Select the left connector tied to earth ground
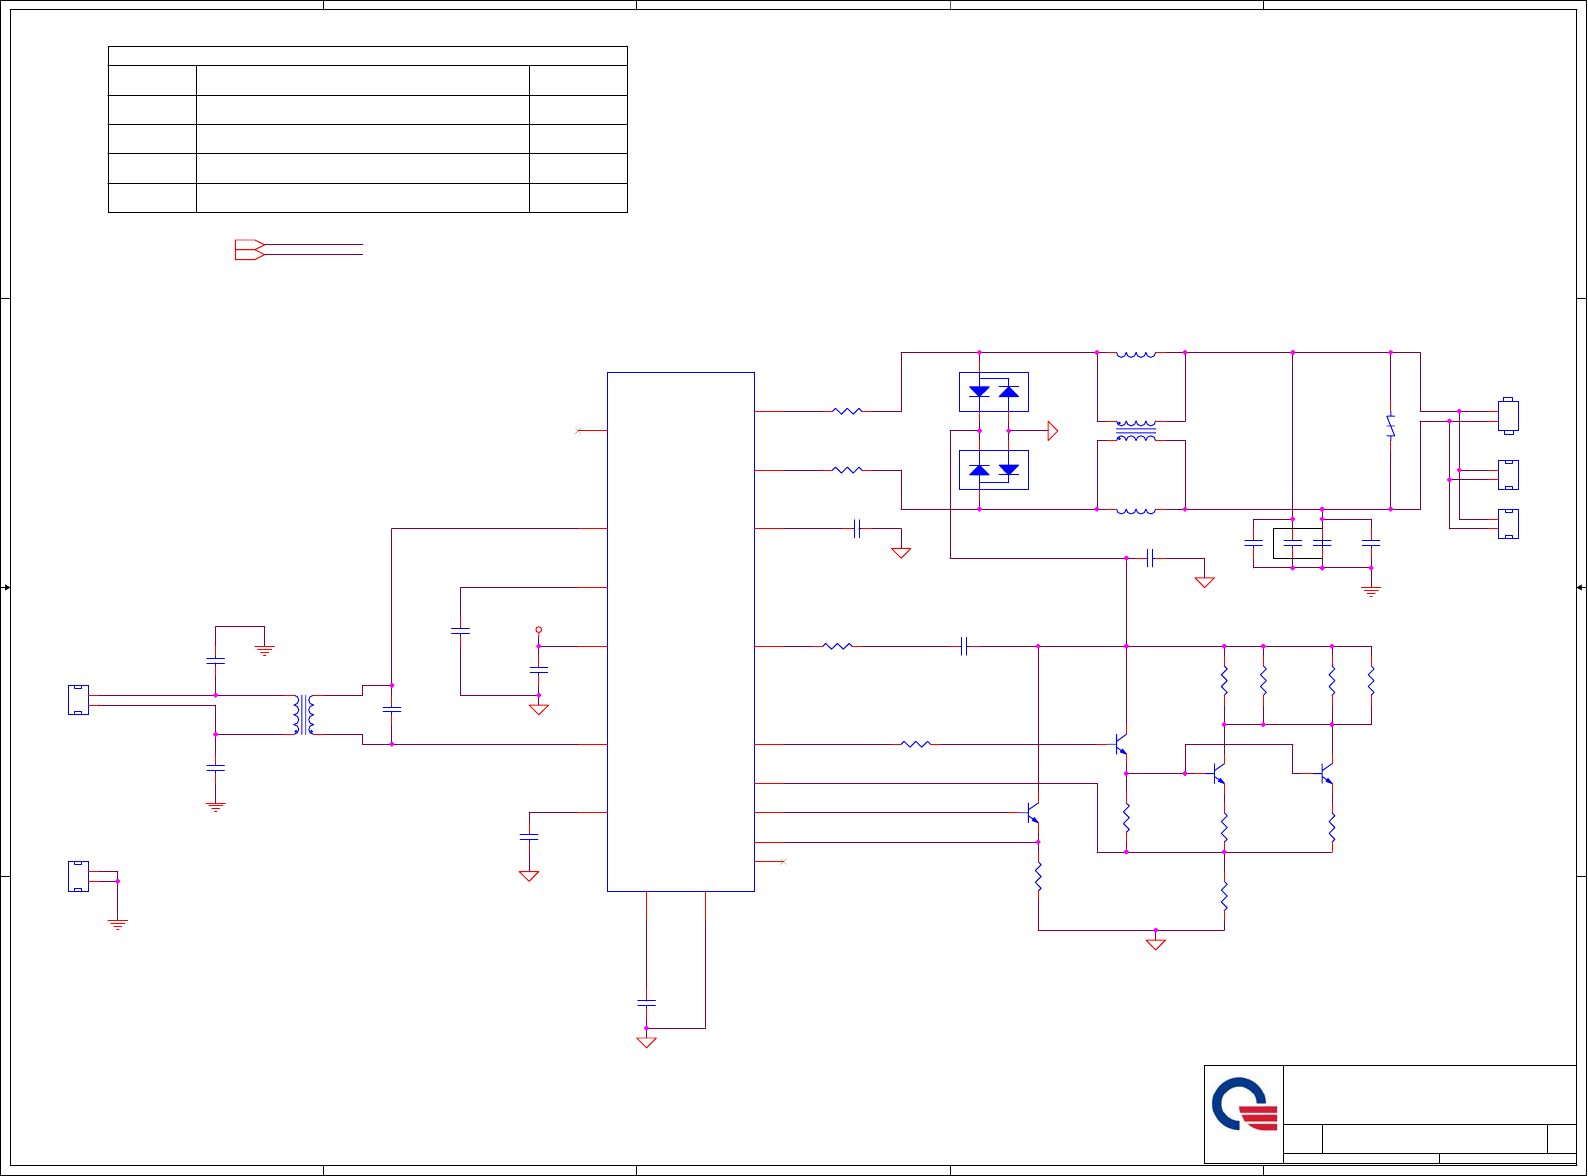Viewport: 1588px width, 1176px height. click(78, 876)
